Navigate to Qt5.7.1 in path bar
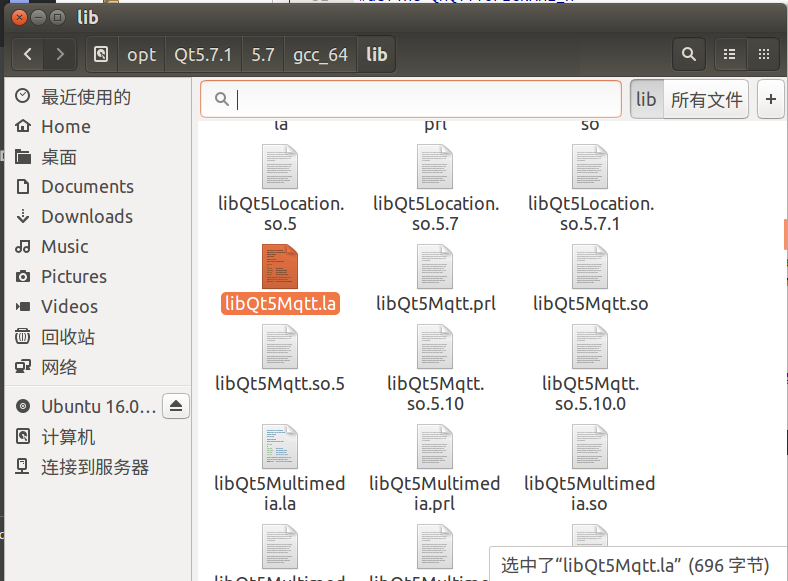Image resolution: width=788 pixels, height=581 pixels. click(x=203, y=54)
